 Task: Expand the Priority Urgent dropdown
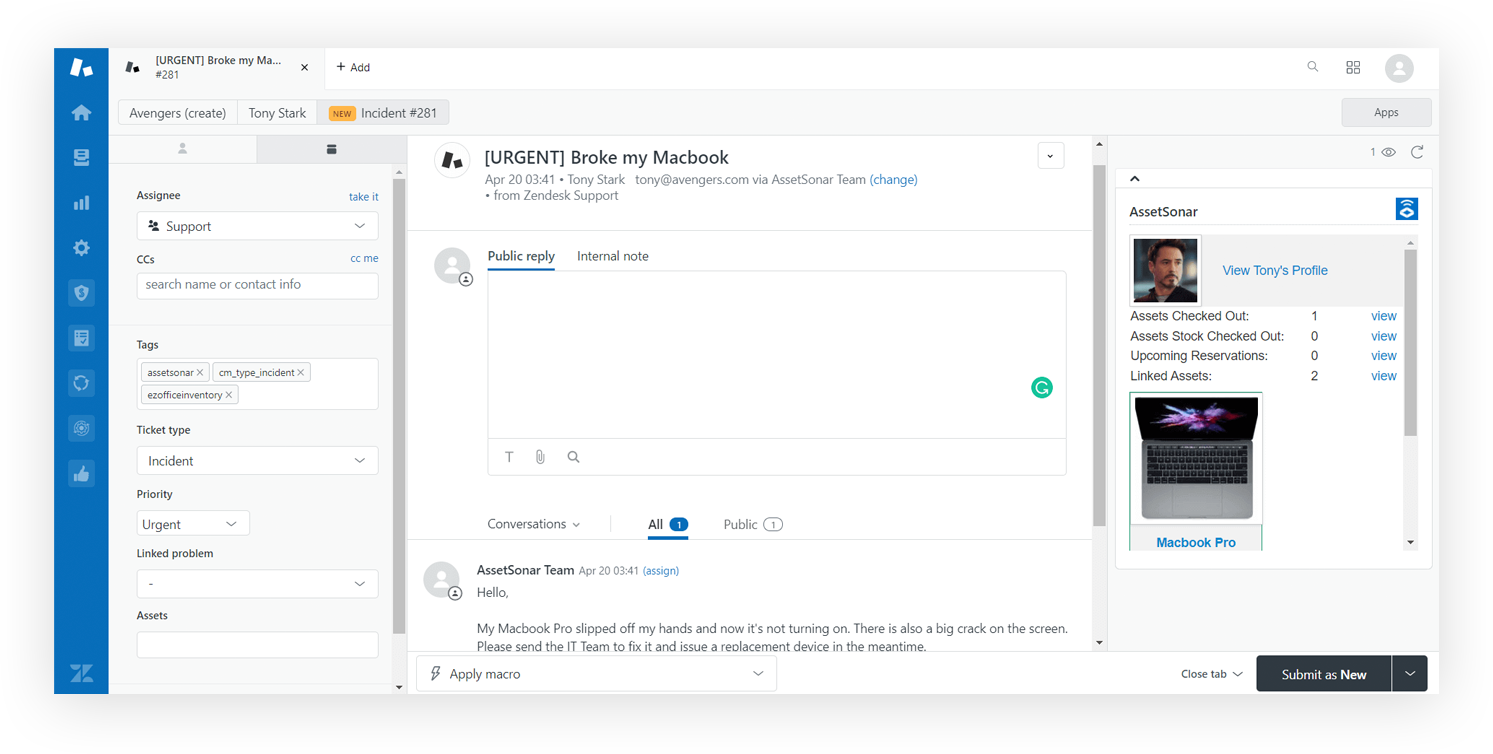[x=193, y=523]
